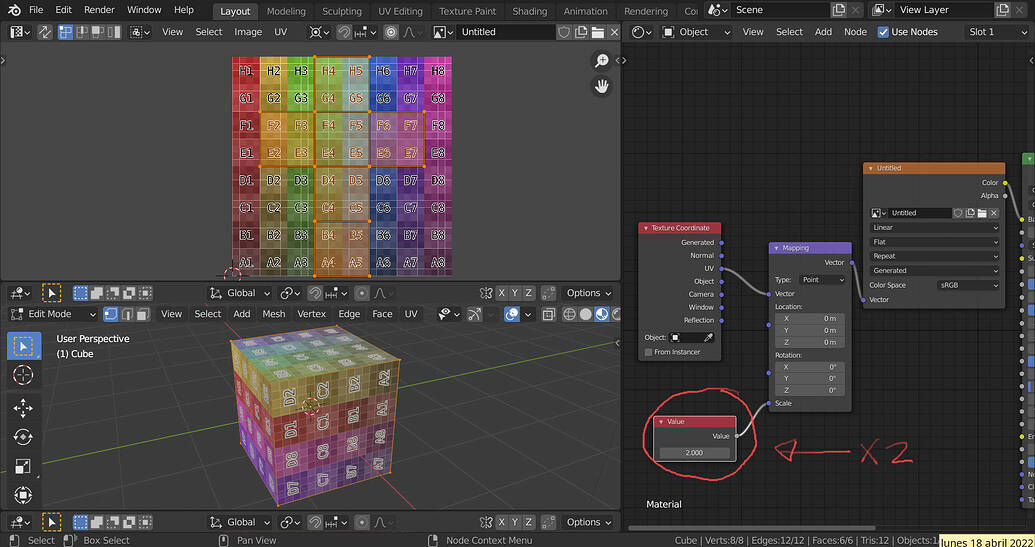Image resolution: width=1035 pixels, height=547 pixels.
Task: Toggle X-ray mode in the 3D viewport
Action: coord(549,314)
